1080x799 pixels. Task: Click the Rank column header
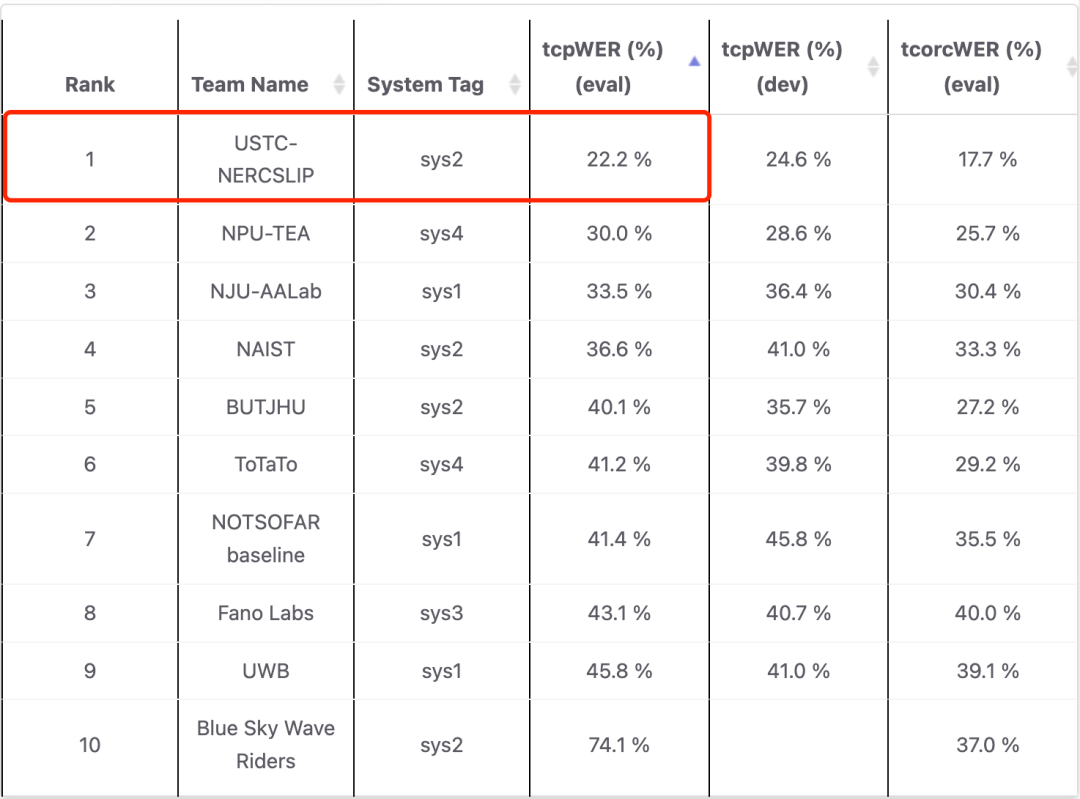90,85
